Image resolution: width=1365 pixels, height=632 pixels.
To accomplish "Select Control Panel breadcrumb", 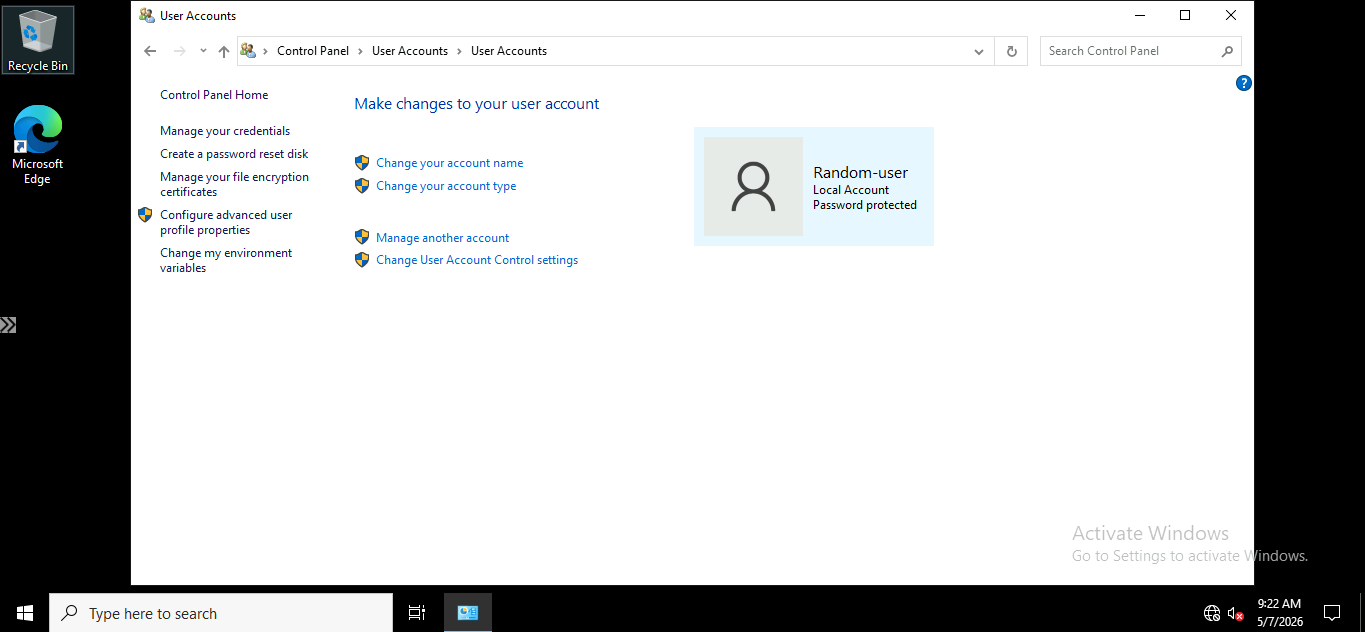I will click(313, 51).
